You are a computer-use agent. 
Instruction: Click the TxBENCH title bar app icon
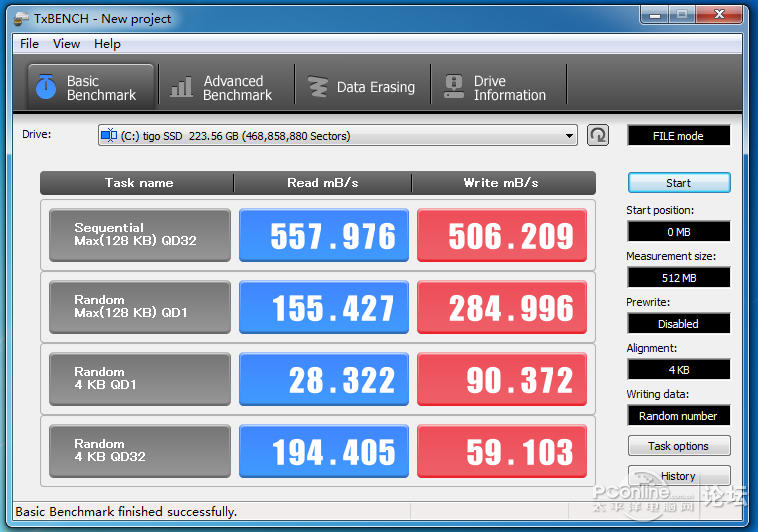[20, 18]
